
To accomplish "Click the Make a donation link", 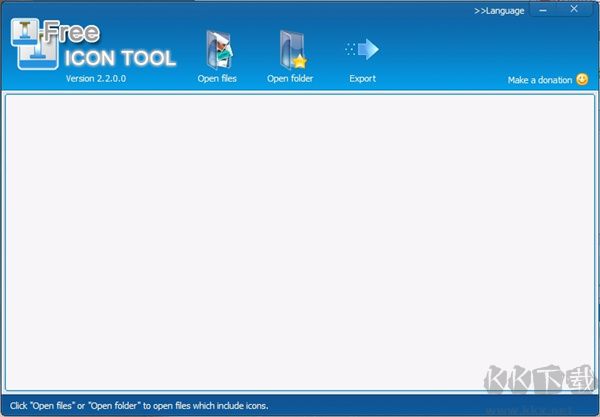I will click(540, 80).
